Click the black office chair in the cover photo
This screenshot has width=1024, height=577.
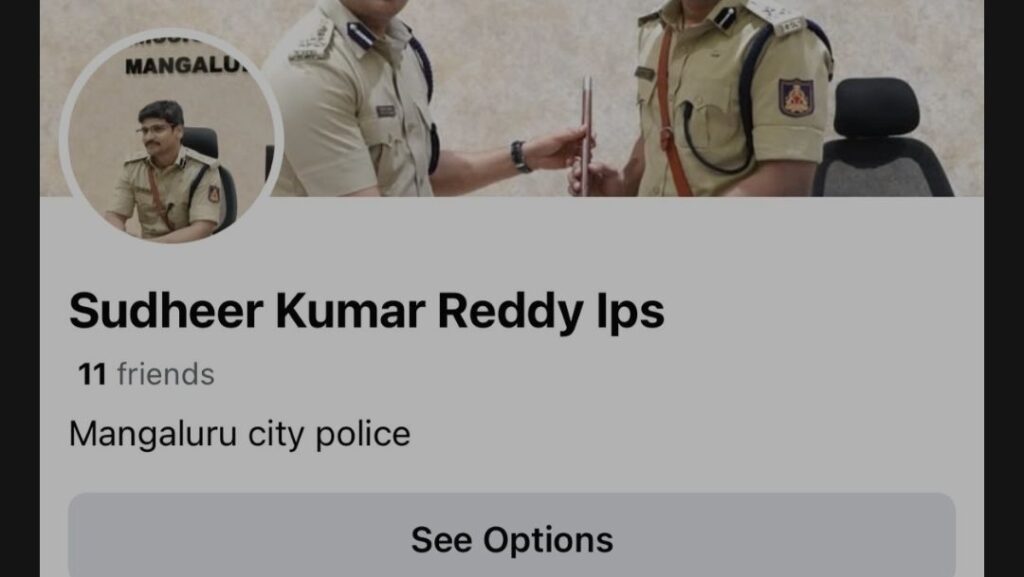click(x=882, y=138)
